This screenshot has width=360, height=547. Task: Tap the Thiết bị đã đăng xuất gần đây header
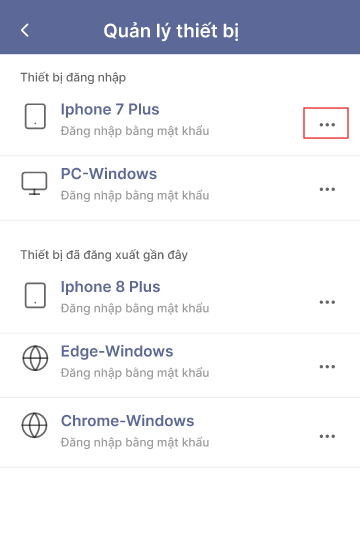104,255
